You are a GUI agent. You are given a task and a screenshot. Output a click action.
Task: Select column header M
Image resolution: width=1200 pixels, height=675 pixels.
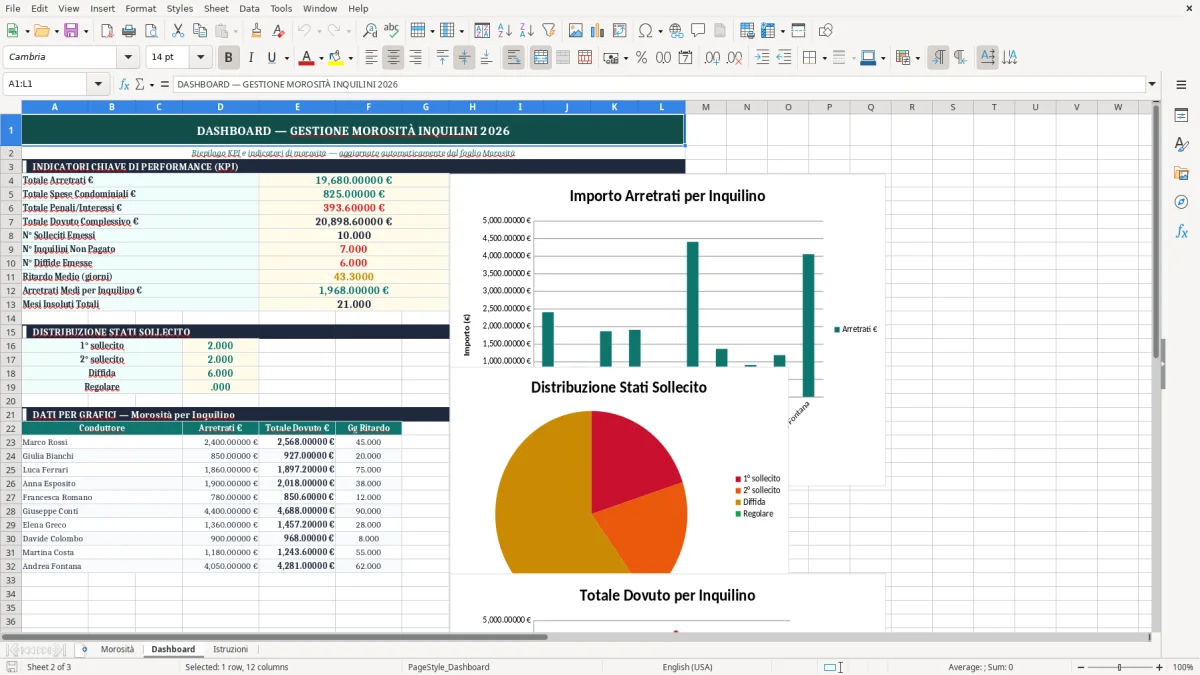[x=705, y=107]
